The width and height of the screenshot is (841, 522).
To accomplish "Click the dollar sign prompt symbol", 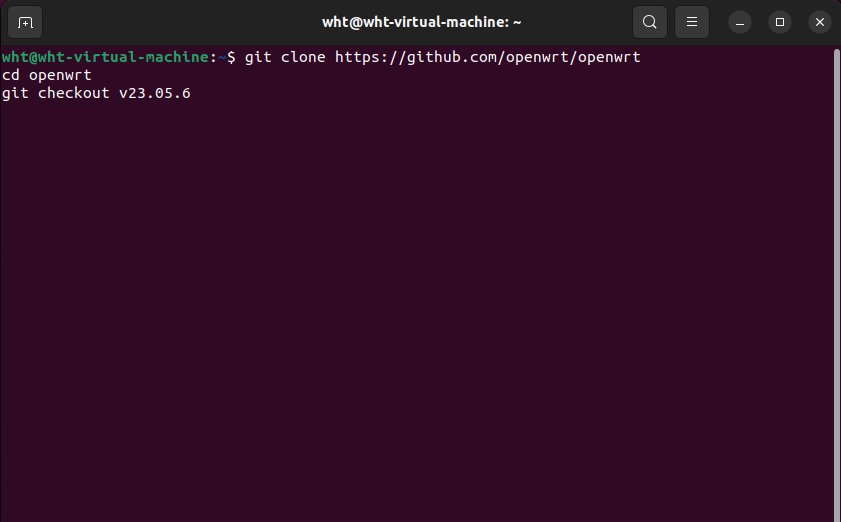I will (233, 58).
